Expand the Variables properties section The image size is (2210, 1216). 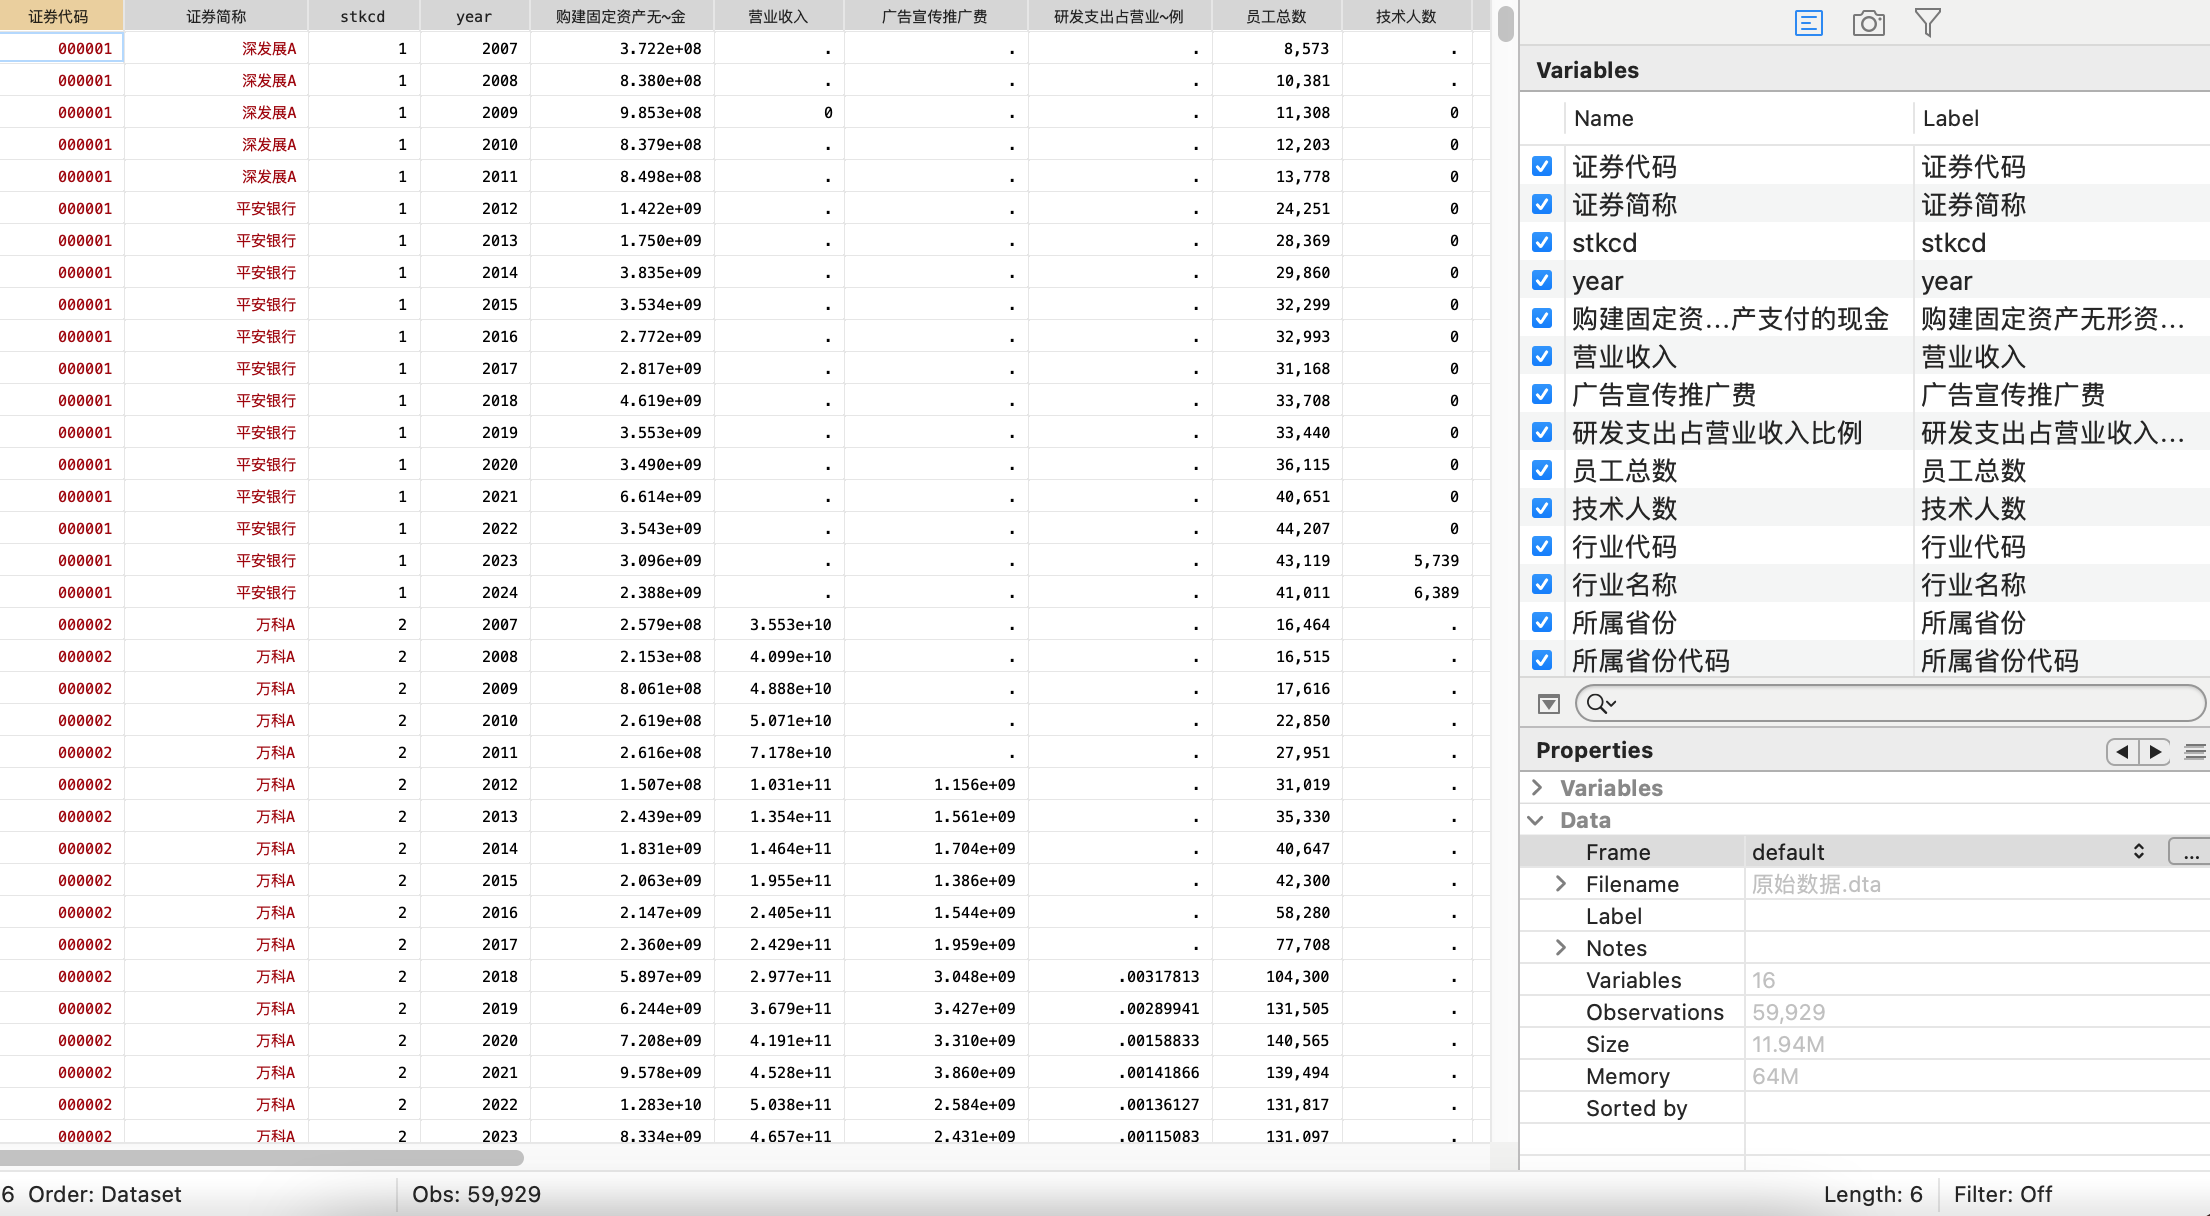pyautogui.click(x=1537, y=788)
